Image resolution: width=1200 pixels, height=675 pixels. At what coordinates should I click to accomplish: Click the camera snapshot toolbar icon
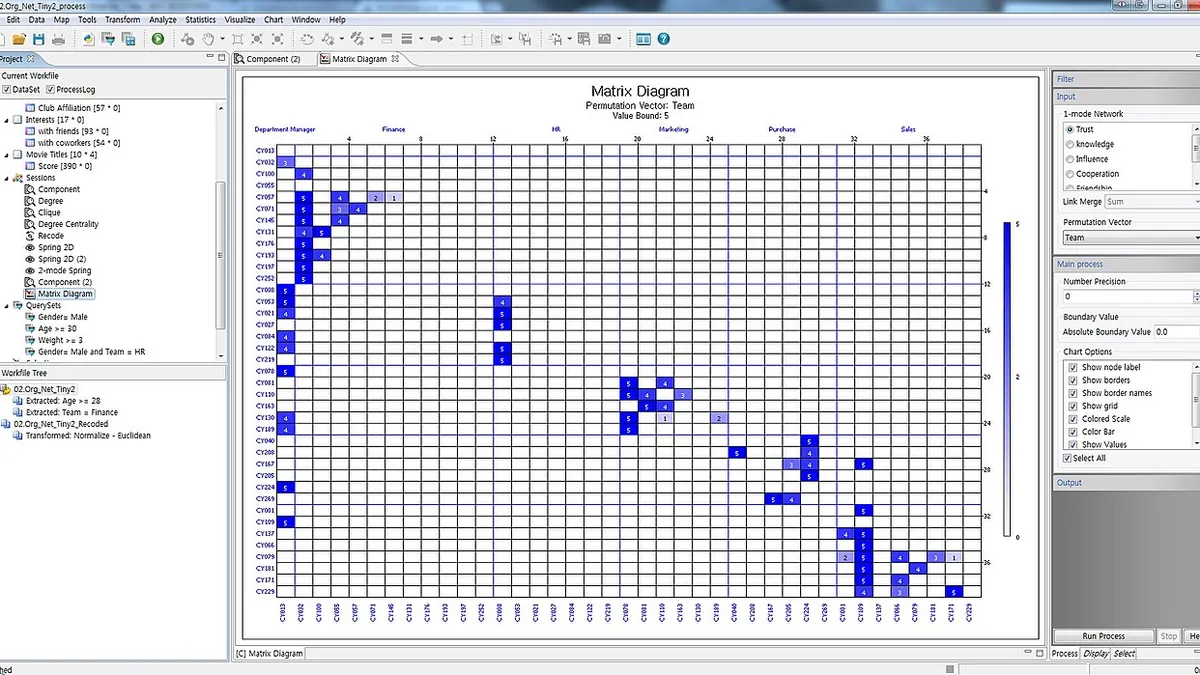[605, 39]
